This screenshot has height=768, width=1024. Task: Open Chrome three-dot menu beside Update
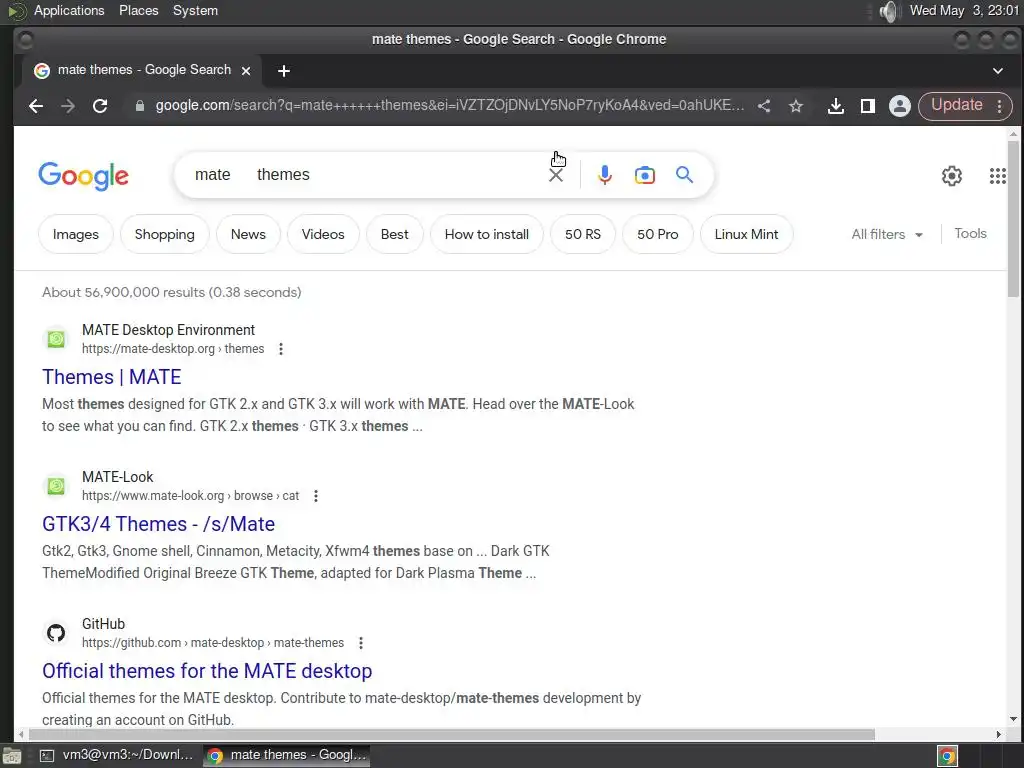coord(999,106)
